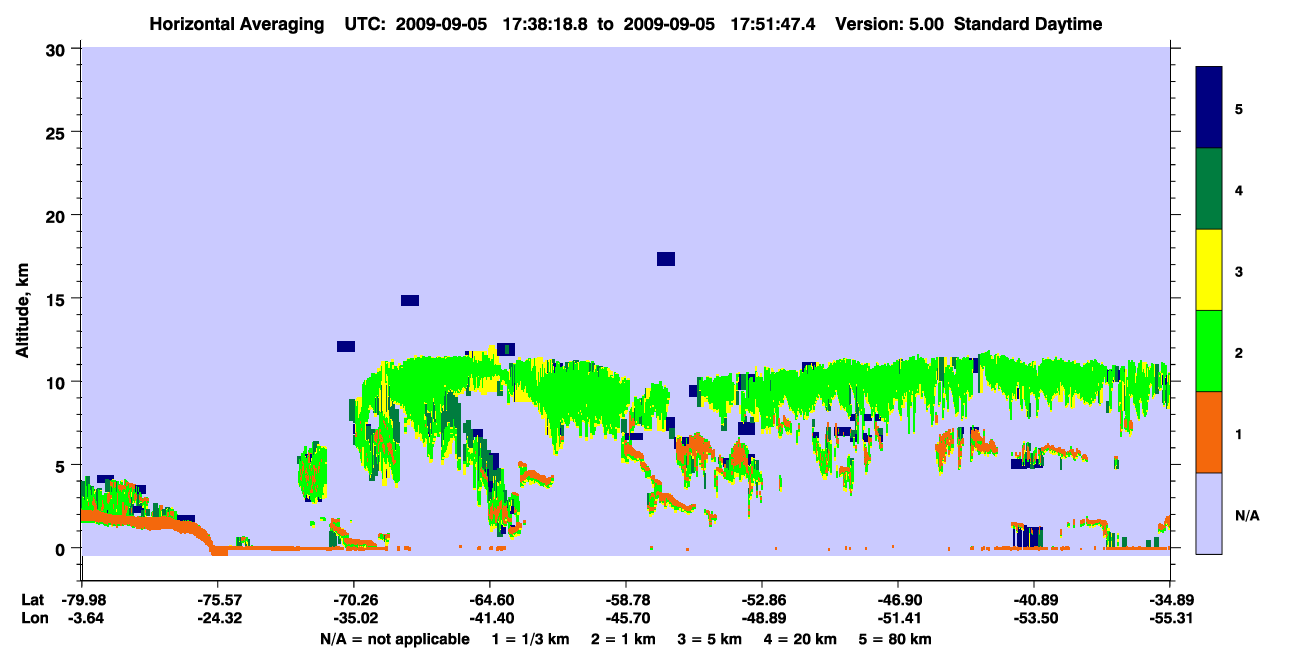1300x667 pixels.
Task: Click the altitude axis tick label 10
Action: 58,382
